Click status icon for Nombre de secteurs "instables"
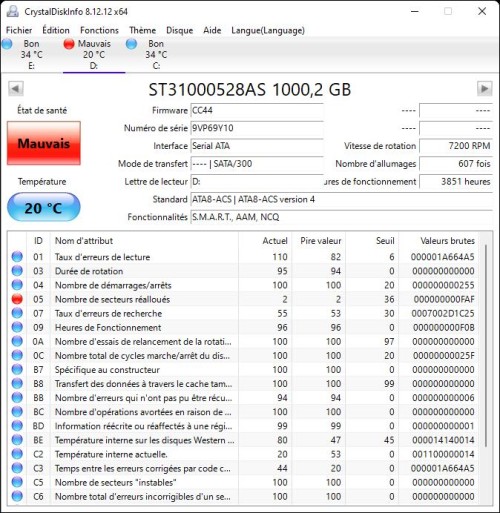The height and width of the screenshot is (513, 500). point(17,482)
